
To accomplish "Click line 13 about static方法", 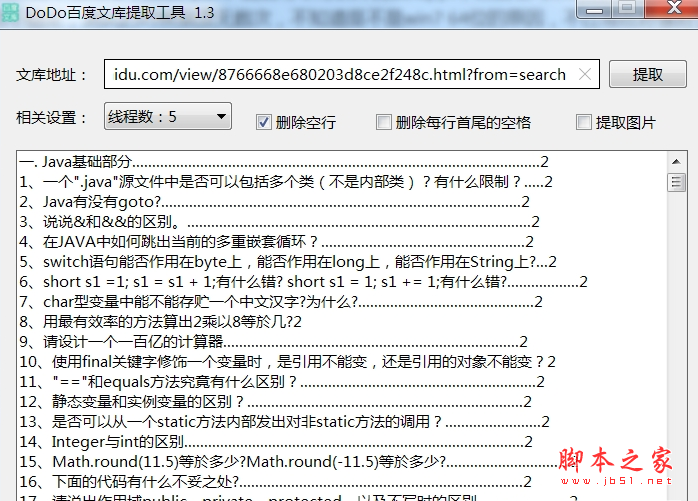I will pos(284,422).
